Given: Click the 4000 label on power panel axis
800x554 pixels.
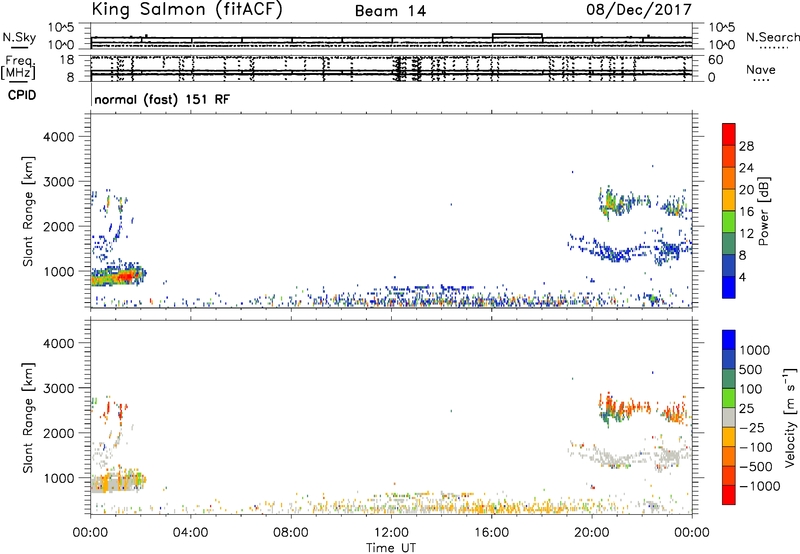Looking at the screenshot, I should point(58,137).
